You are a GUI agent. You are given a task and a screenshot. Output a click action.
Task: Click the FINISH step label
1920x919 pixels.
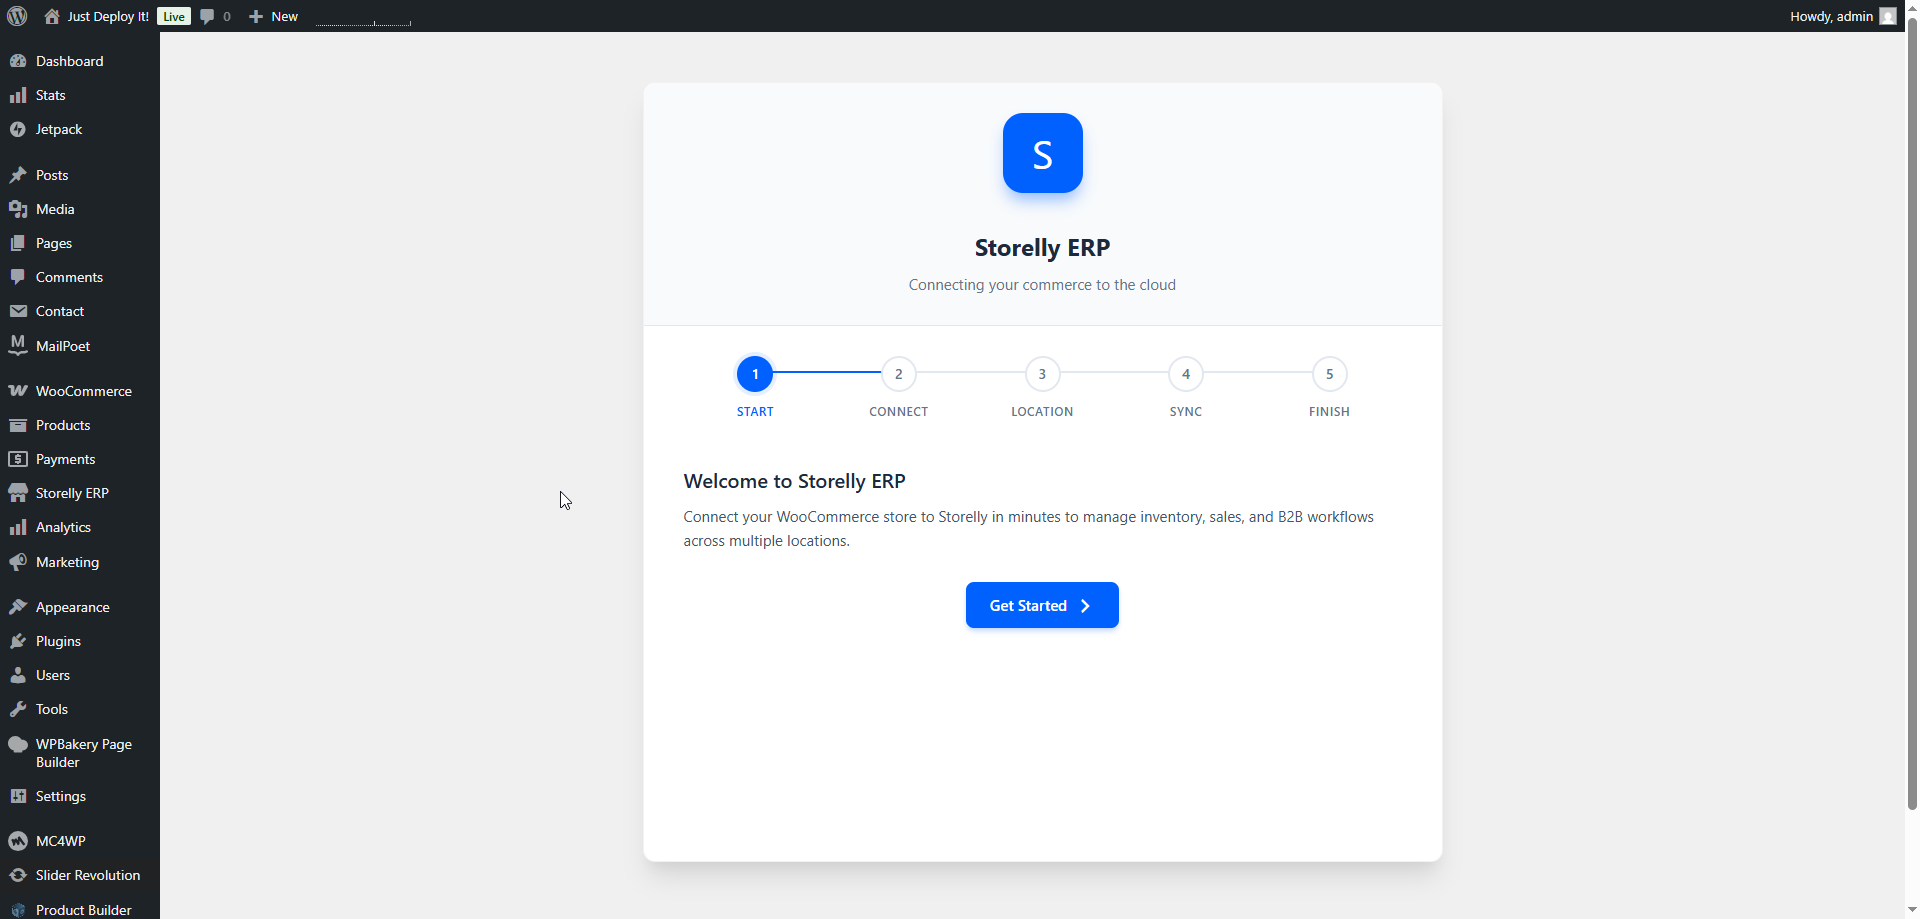click(x=1330, y=412)
